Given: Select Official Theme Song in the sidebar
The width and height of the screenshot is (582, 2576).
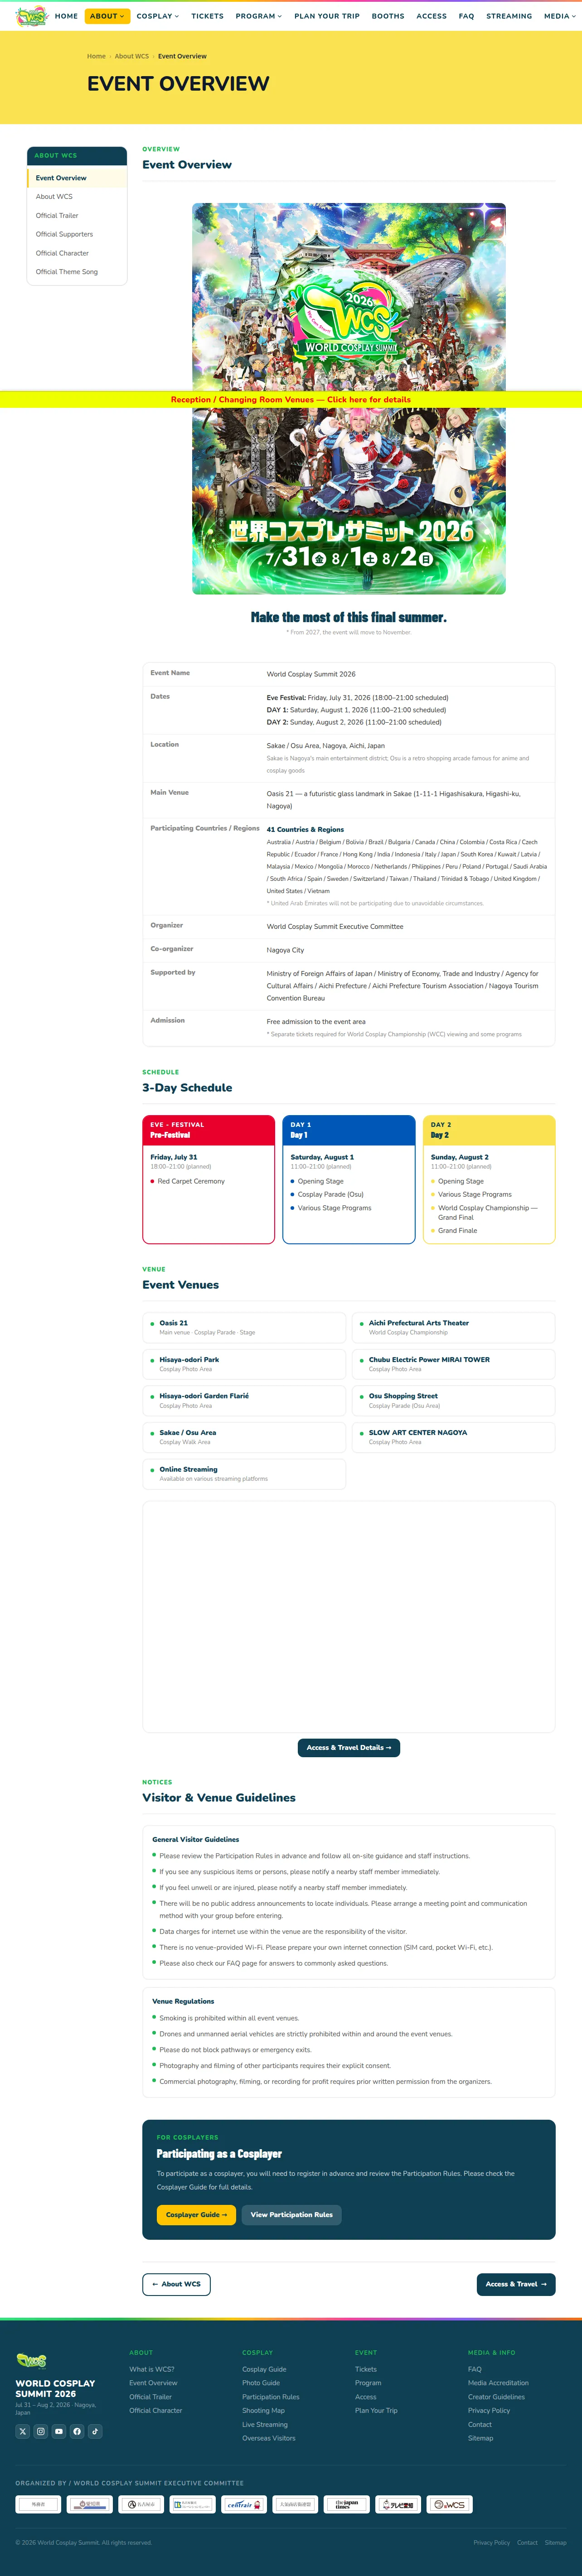Looking at the screenshot, I should [x=77, y=272].
